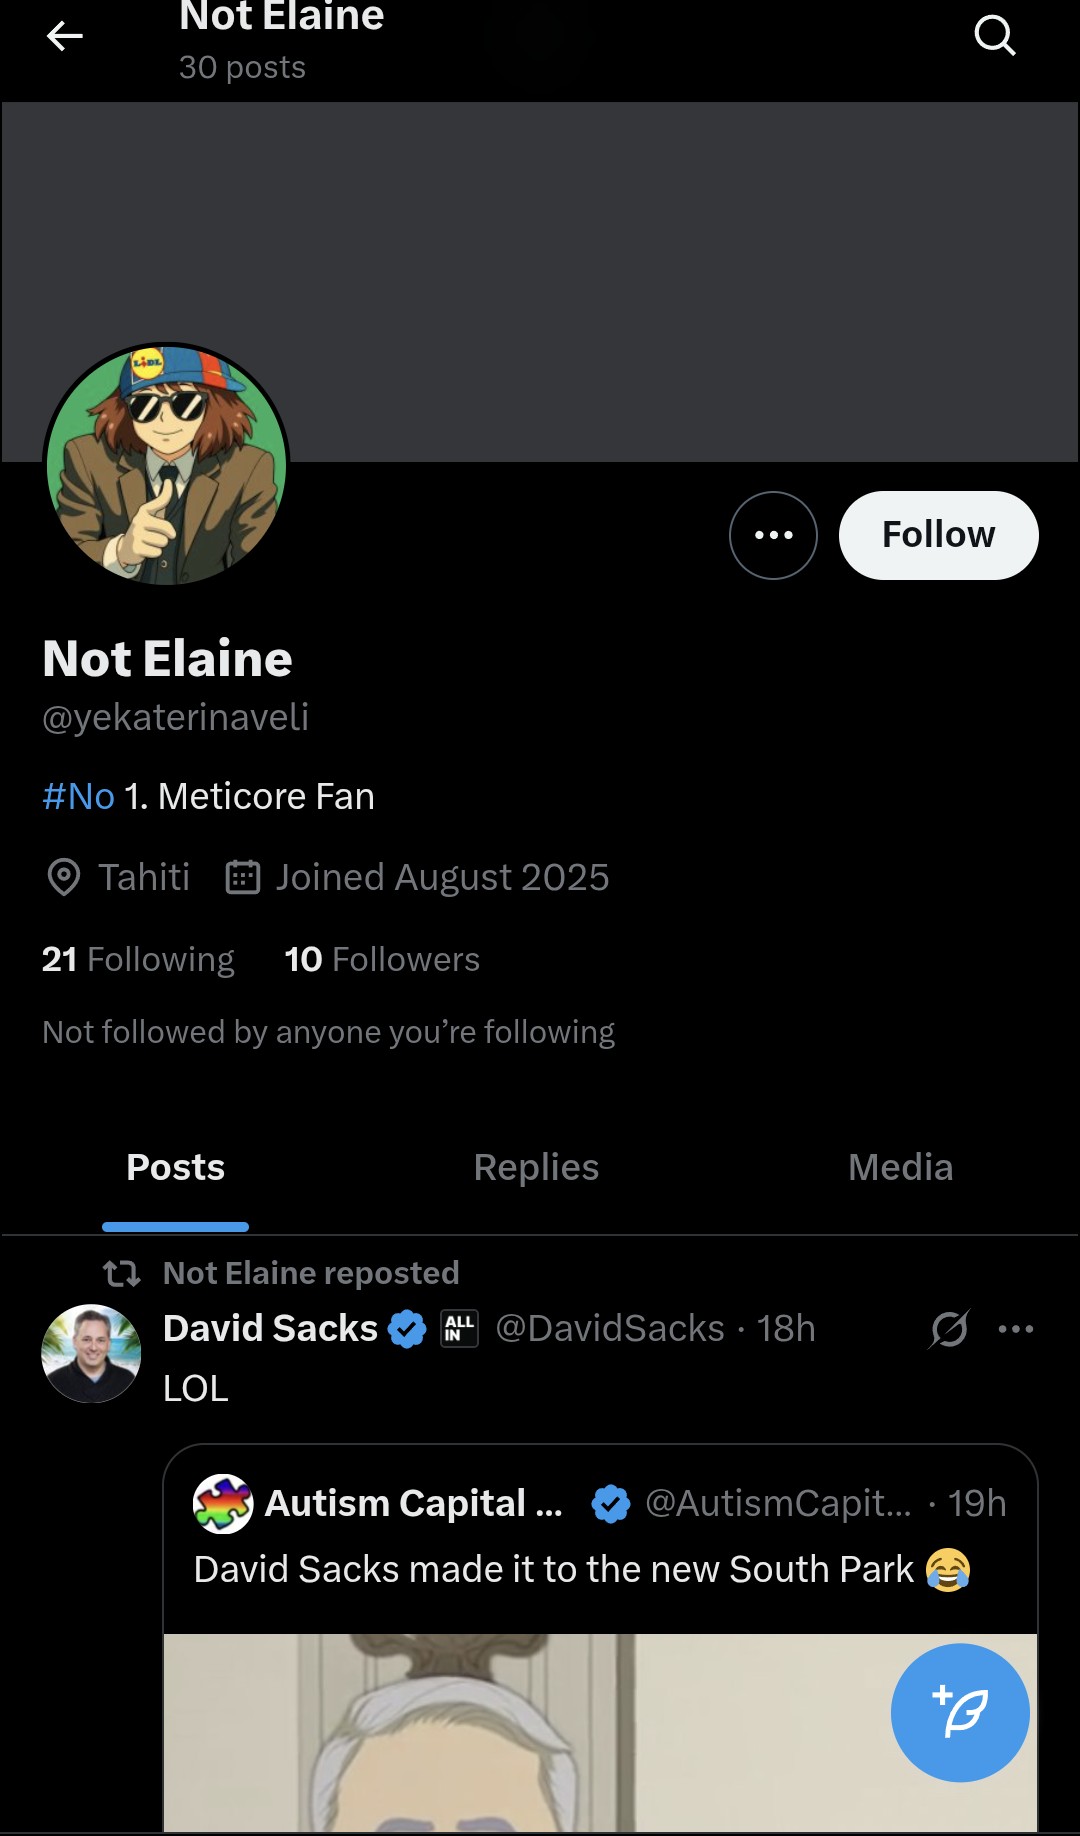Open the 10 Followers list
Screen dimensions: 1080x1836
[x=382, y=959]
